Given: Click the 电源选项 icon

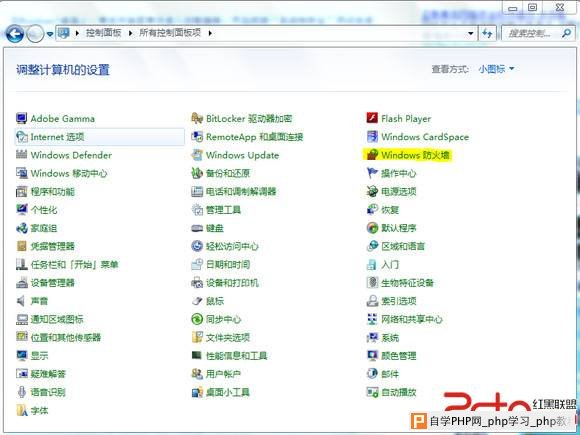Looking at the screenshot, I should pyautogui.click(x=372, y=192).
